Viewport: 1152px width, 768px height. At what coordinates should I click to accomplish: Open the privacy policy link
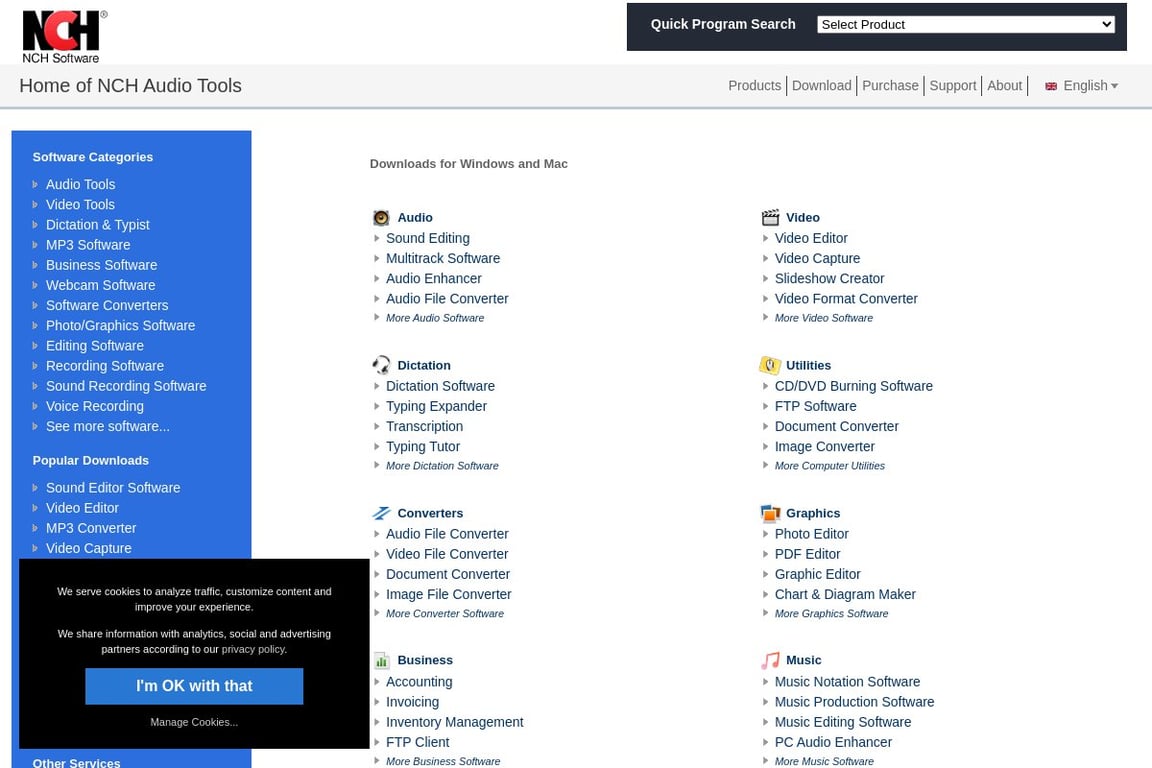coord(253,650)
